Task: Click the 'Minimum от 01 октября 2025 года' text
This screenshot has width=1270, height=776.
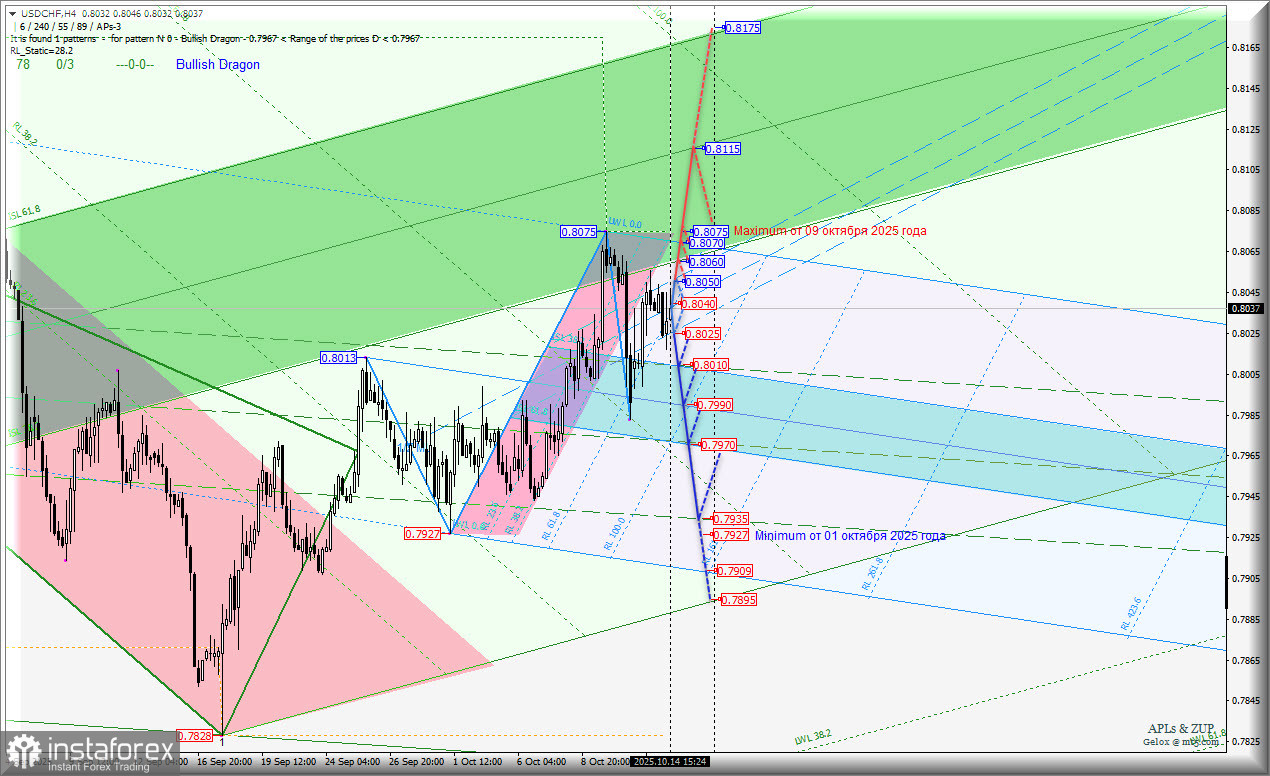Action: click(x=850, y=536)
